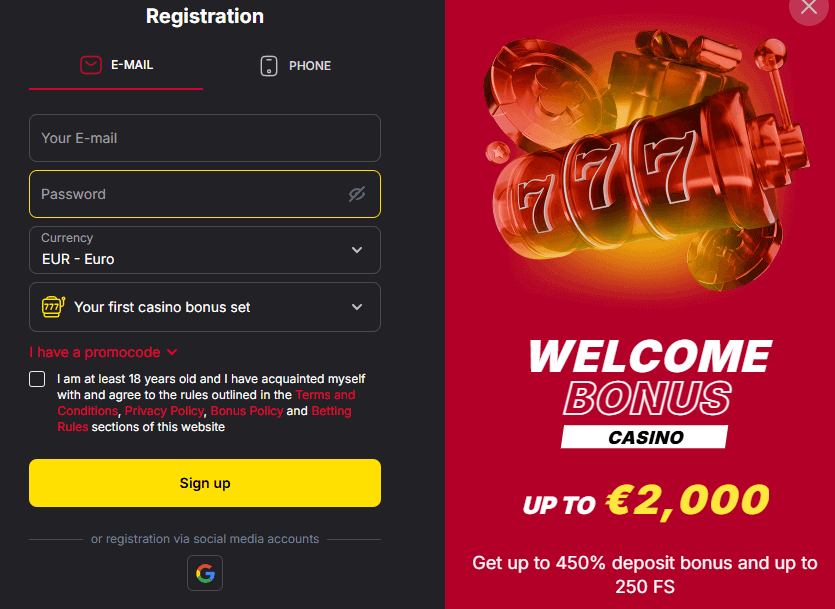Open the Privacy Policy link
This screenshot has width=835, height=609.
[164, 411]
